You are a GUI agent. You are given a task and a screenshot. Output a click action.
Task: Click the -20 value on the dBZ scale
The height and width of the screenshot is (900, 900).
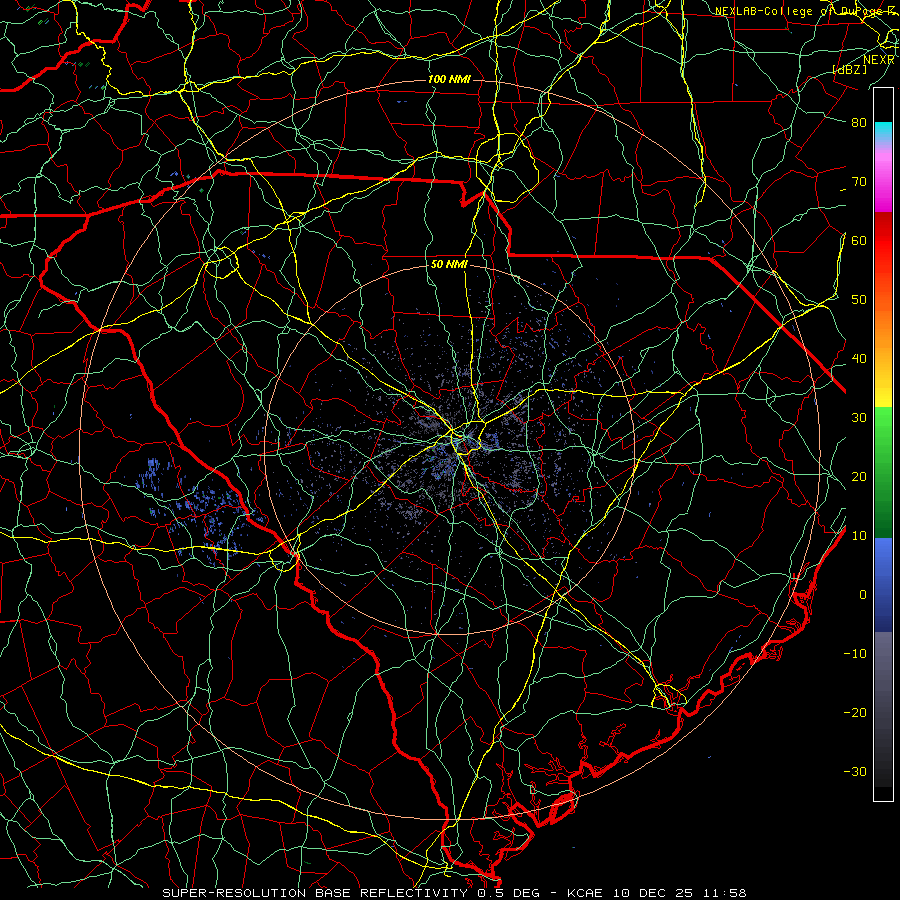(855, 712)
